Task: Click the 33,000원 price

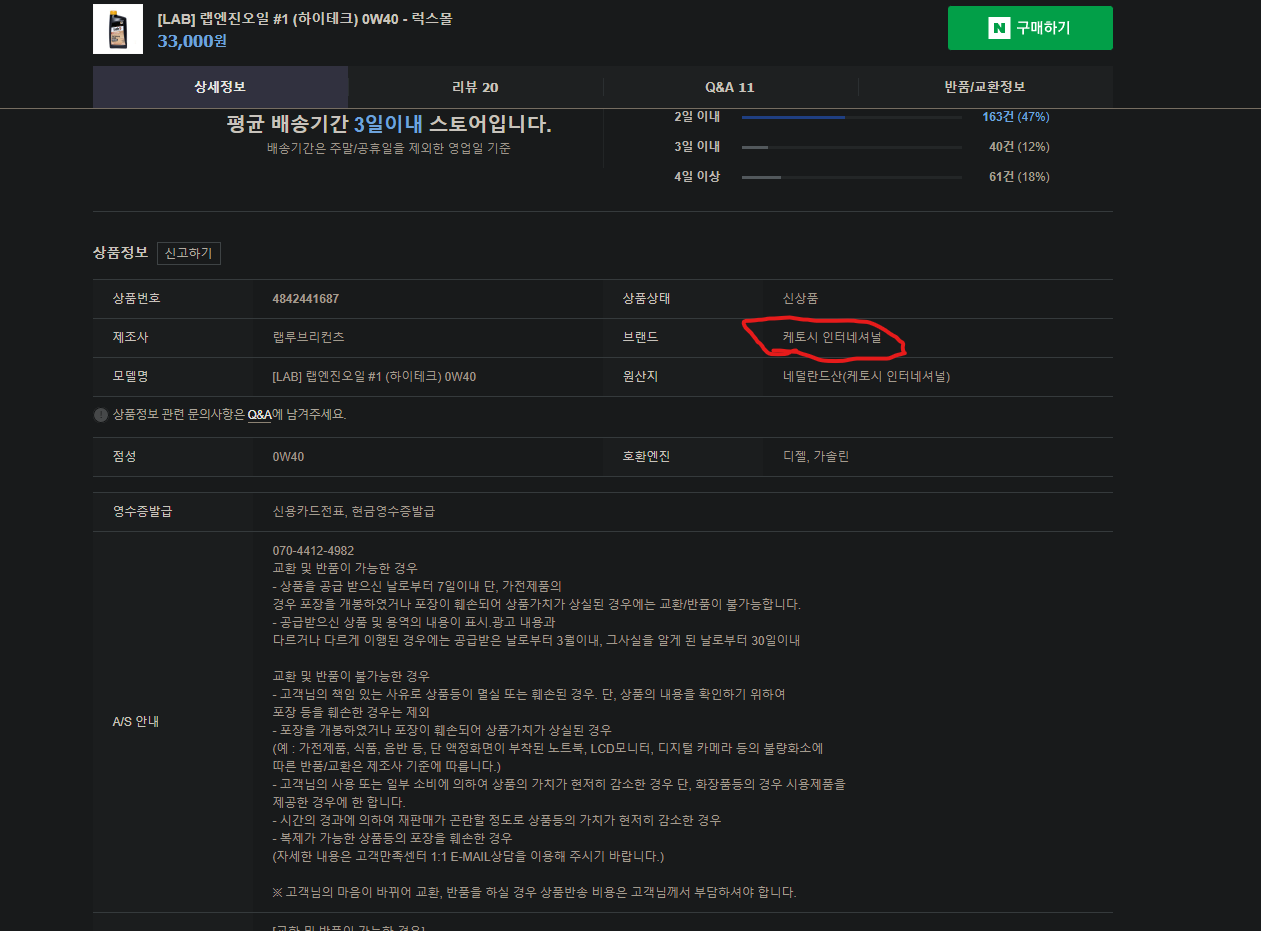Action: pos(192,41)
